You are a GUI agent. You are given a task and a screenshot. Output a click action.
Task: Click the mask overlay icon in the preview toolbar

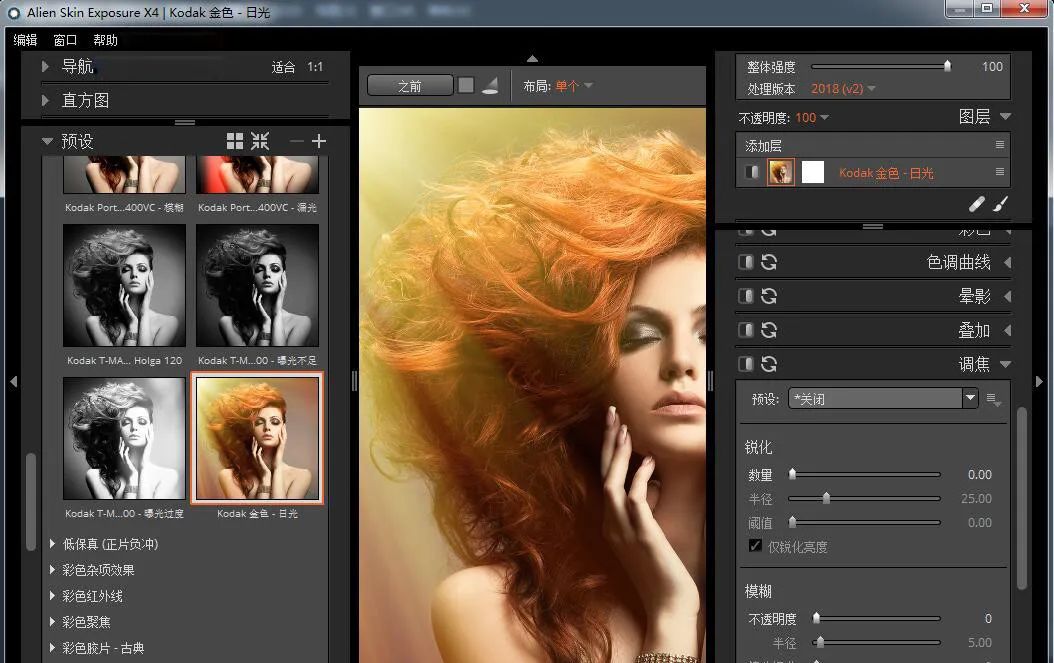point(490,85)
